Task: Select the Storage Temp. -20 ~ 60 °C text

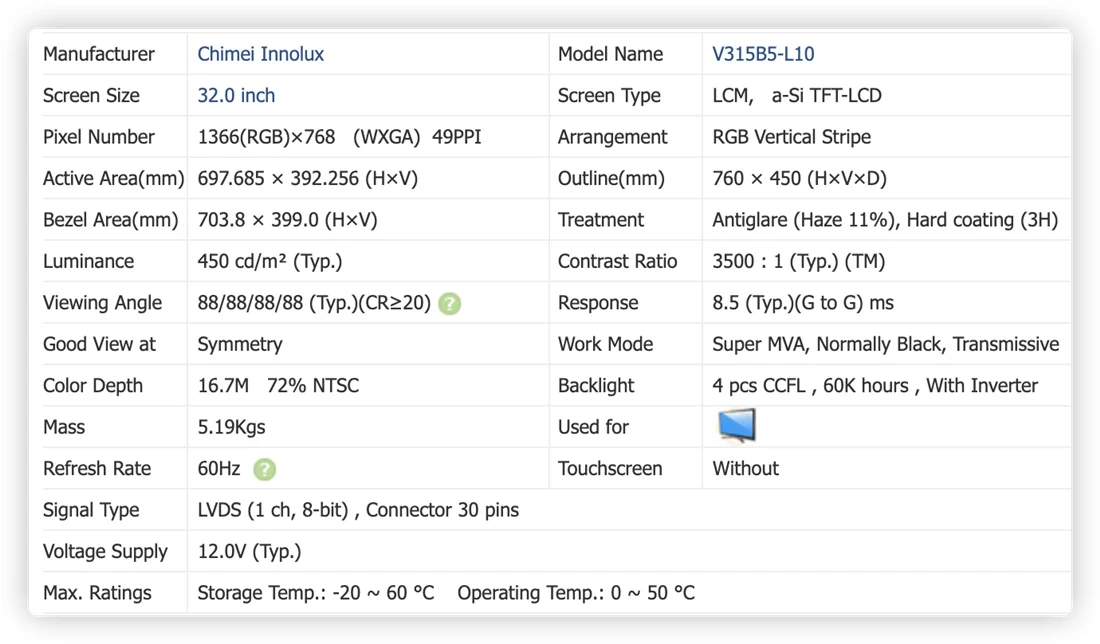Action: (x=316, y=593)
